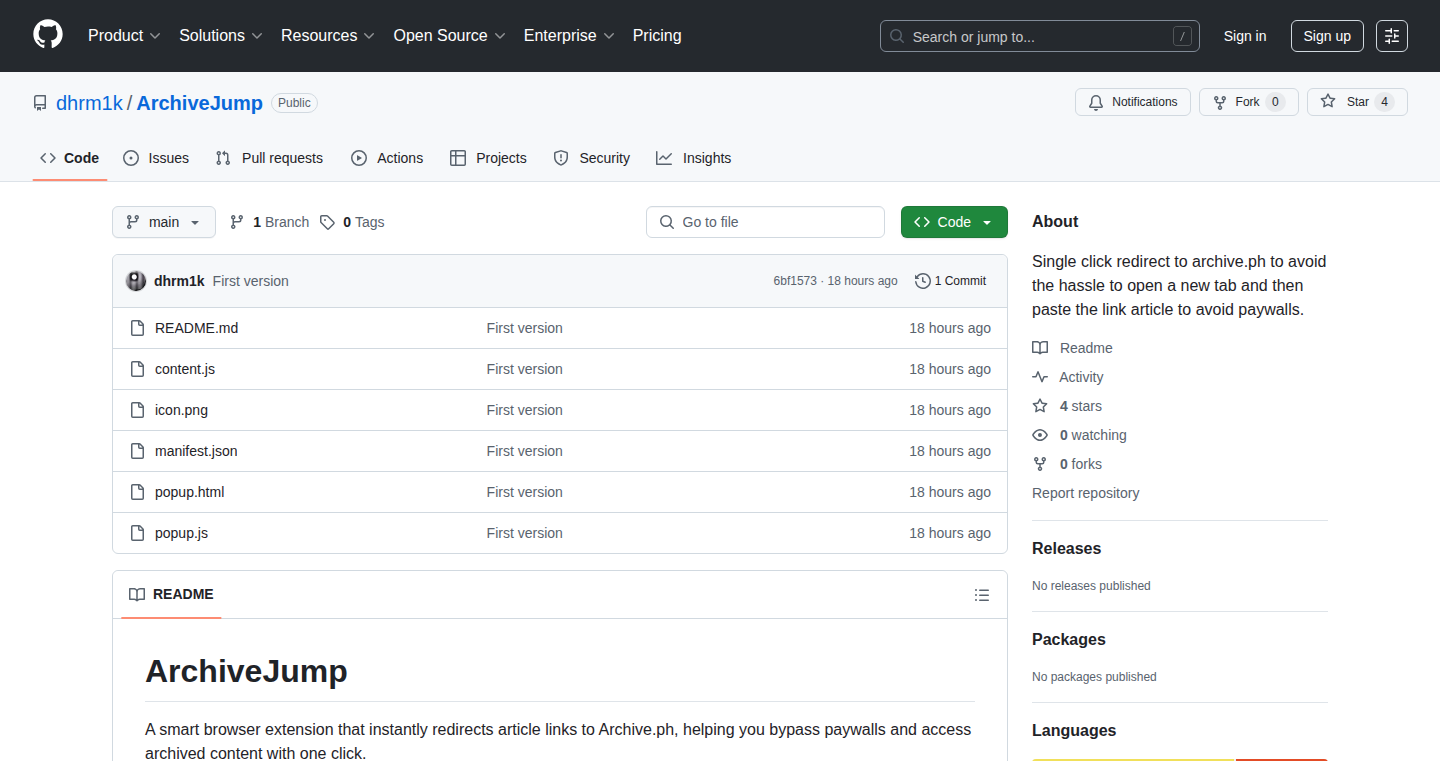Image resolution: width=1440 pixels, height=761 pixels.
Task: Click the Go to file search box
Action: [x=765, y=222]
